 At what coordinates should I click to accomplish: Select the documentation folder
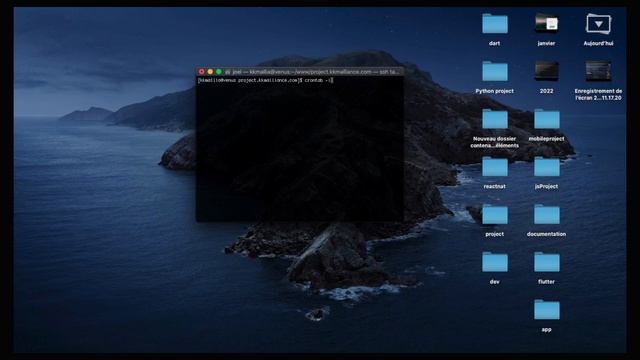pos(547,215)
